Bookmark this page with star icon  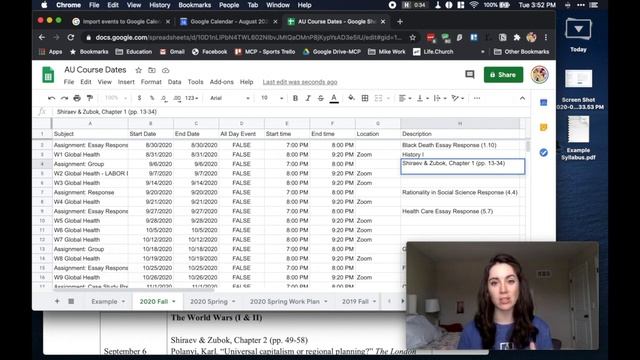pos(413,38)
